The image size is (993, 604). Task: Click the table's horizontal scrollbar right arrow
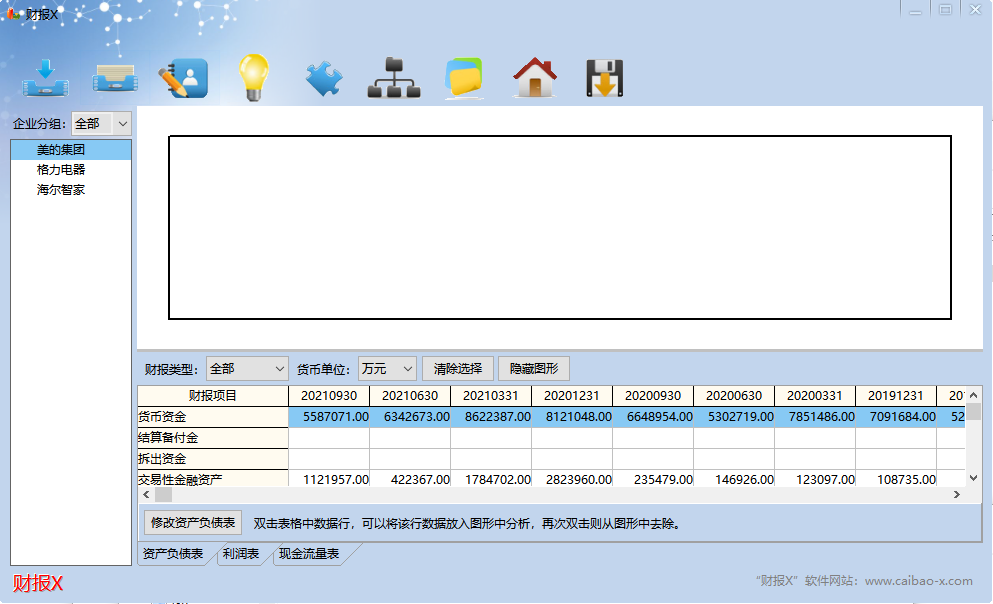tap(957, 494)
